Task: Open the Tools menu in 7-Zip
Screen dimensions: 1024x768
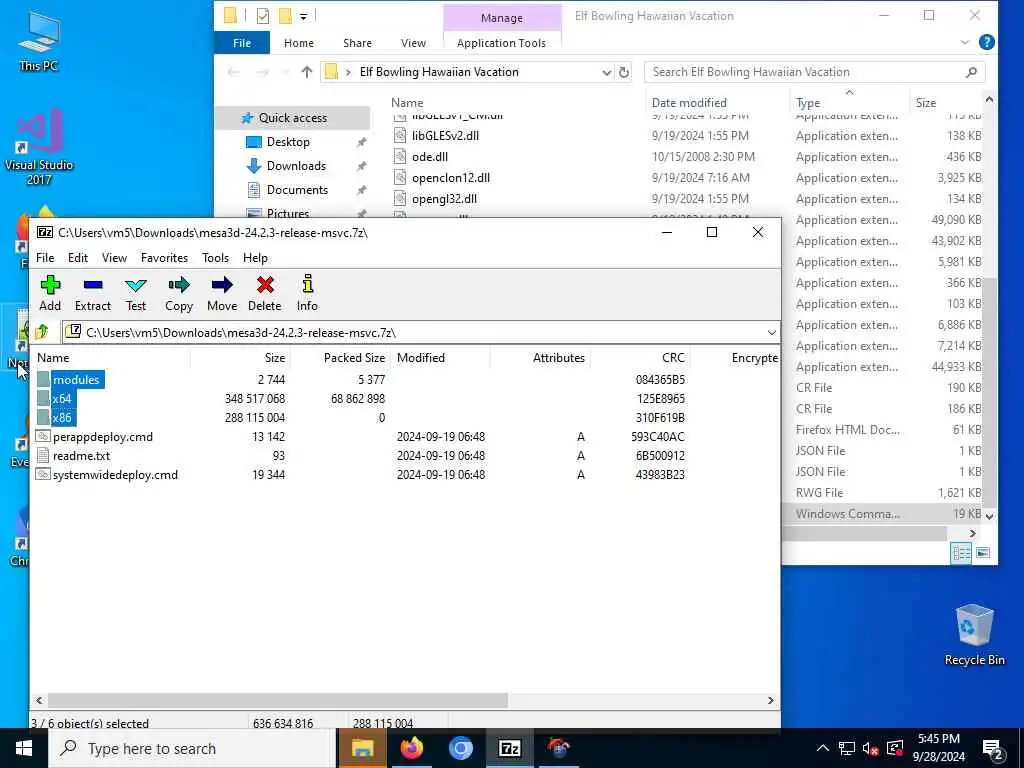Action: click(216, 258)
